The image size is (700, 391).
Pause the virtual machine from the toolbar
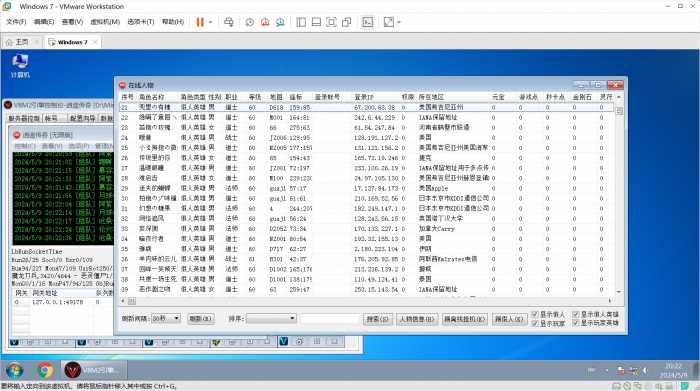pos(200,22)
